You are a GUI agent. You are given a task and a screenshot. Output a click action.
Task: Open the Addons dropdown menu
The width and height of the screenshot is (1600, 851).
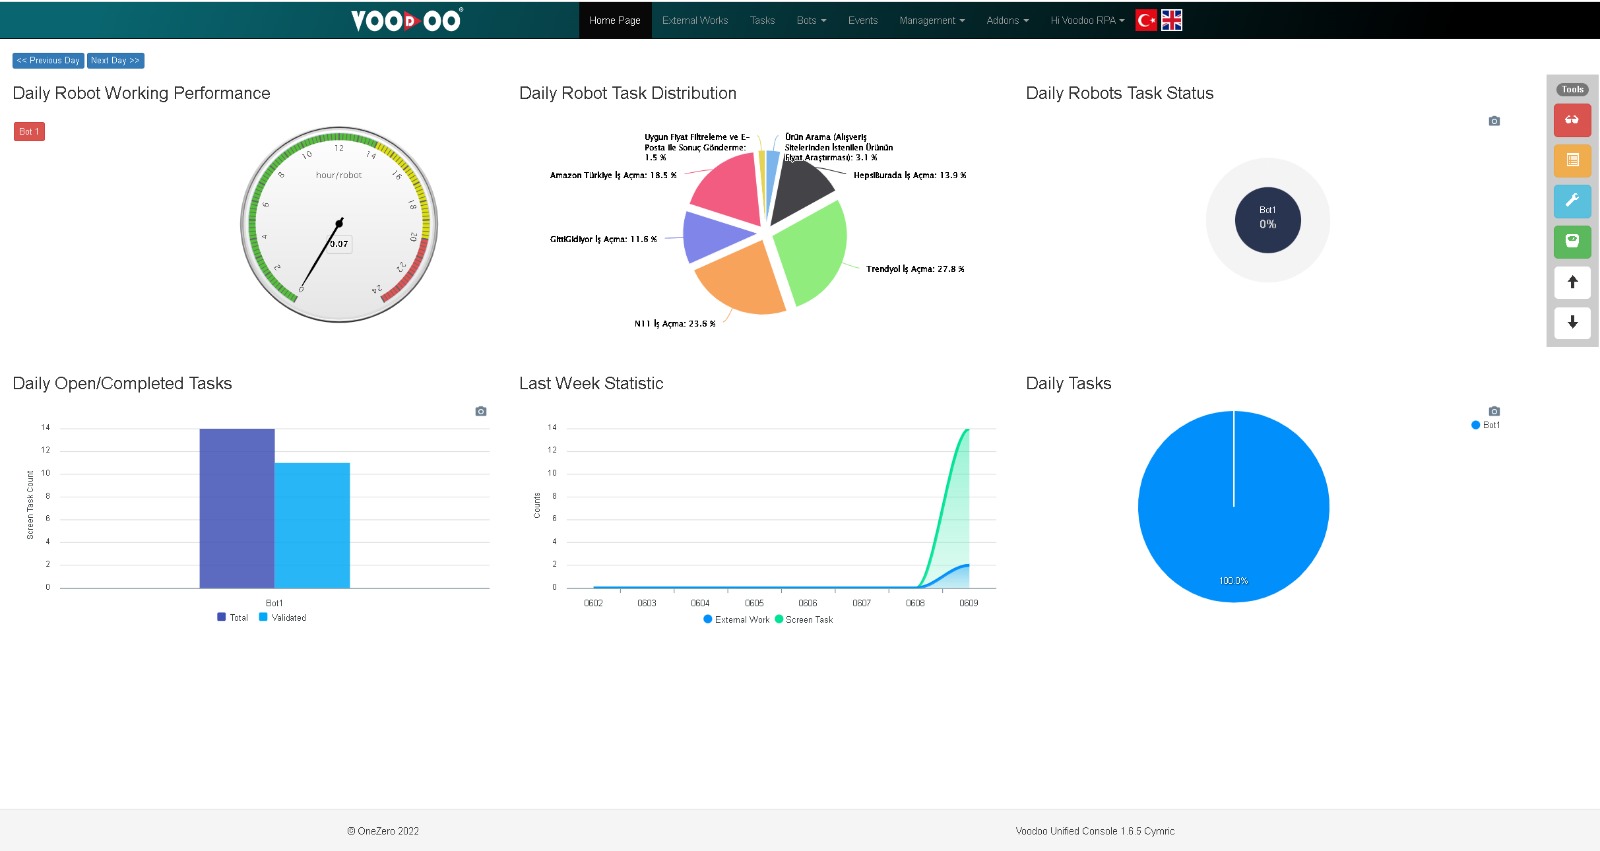1007,20
